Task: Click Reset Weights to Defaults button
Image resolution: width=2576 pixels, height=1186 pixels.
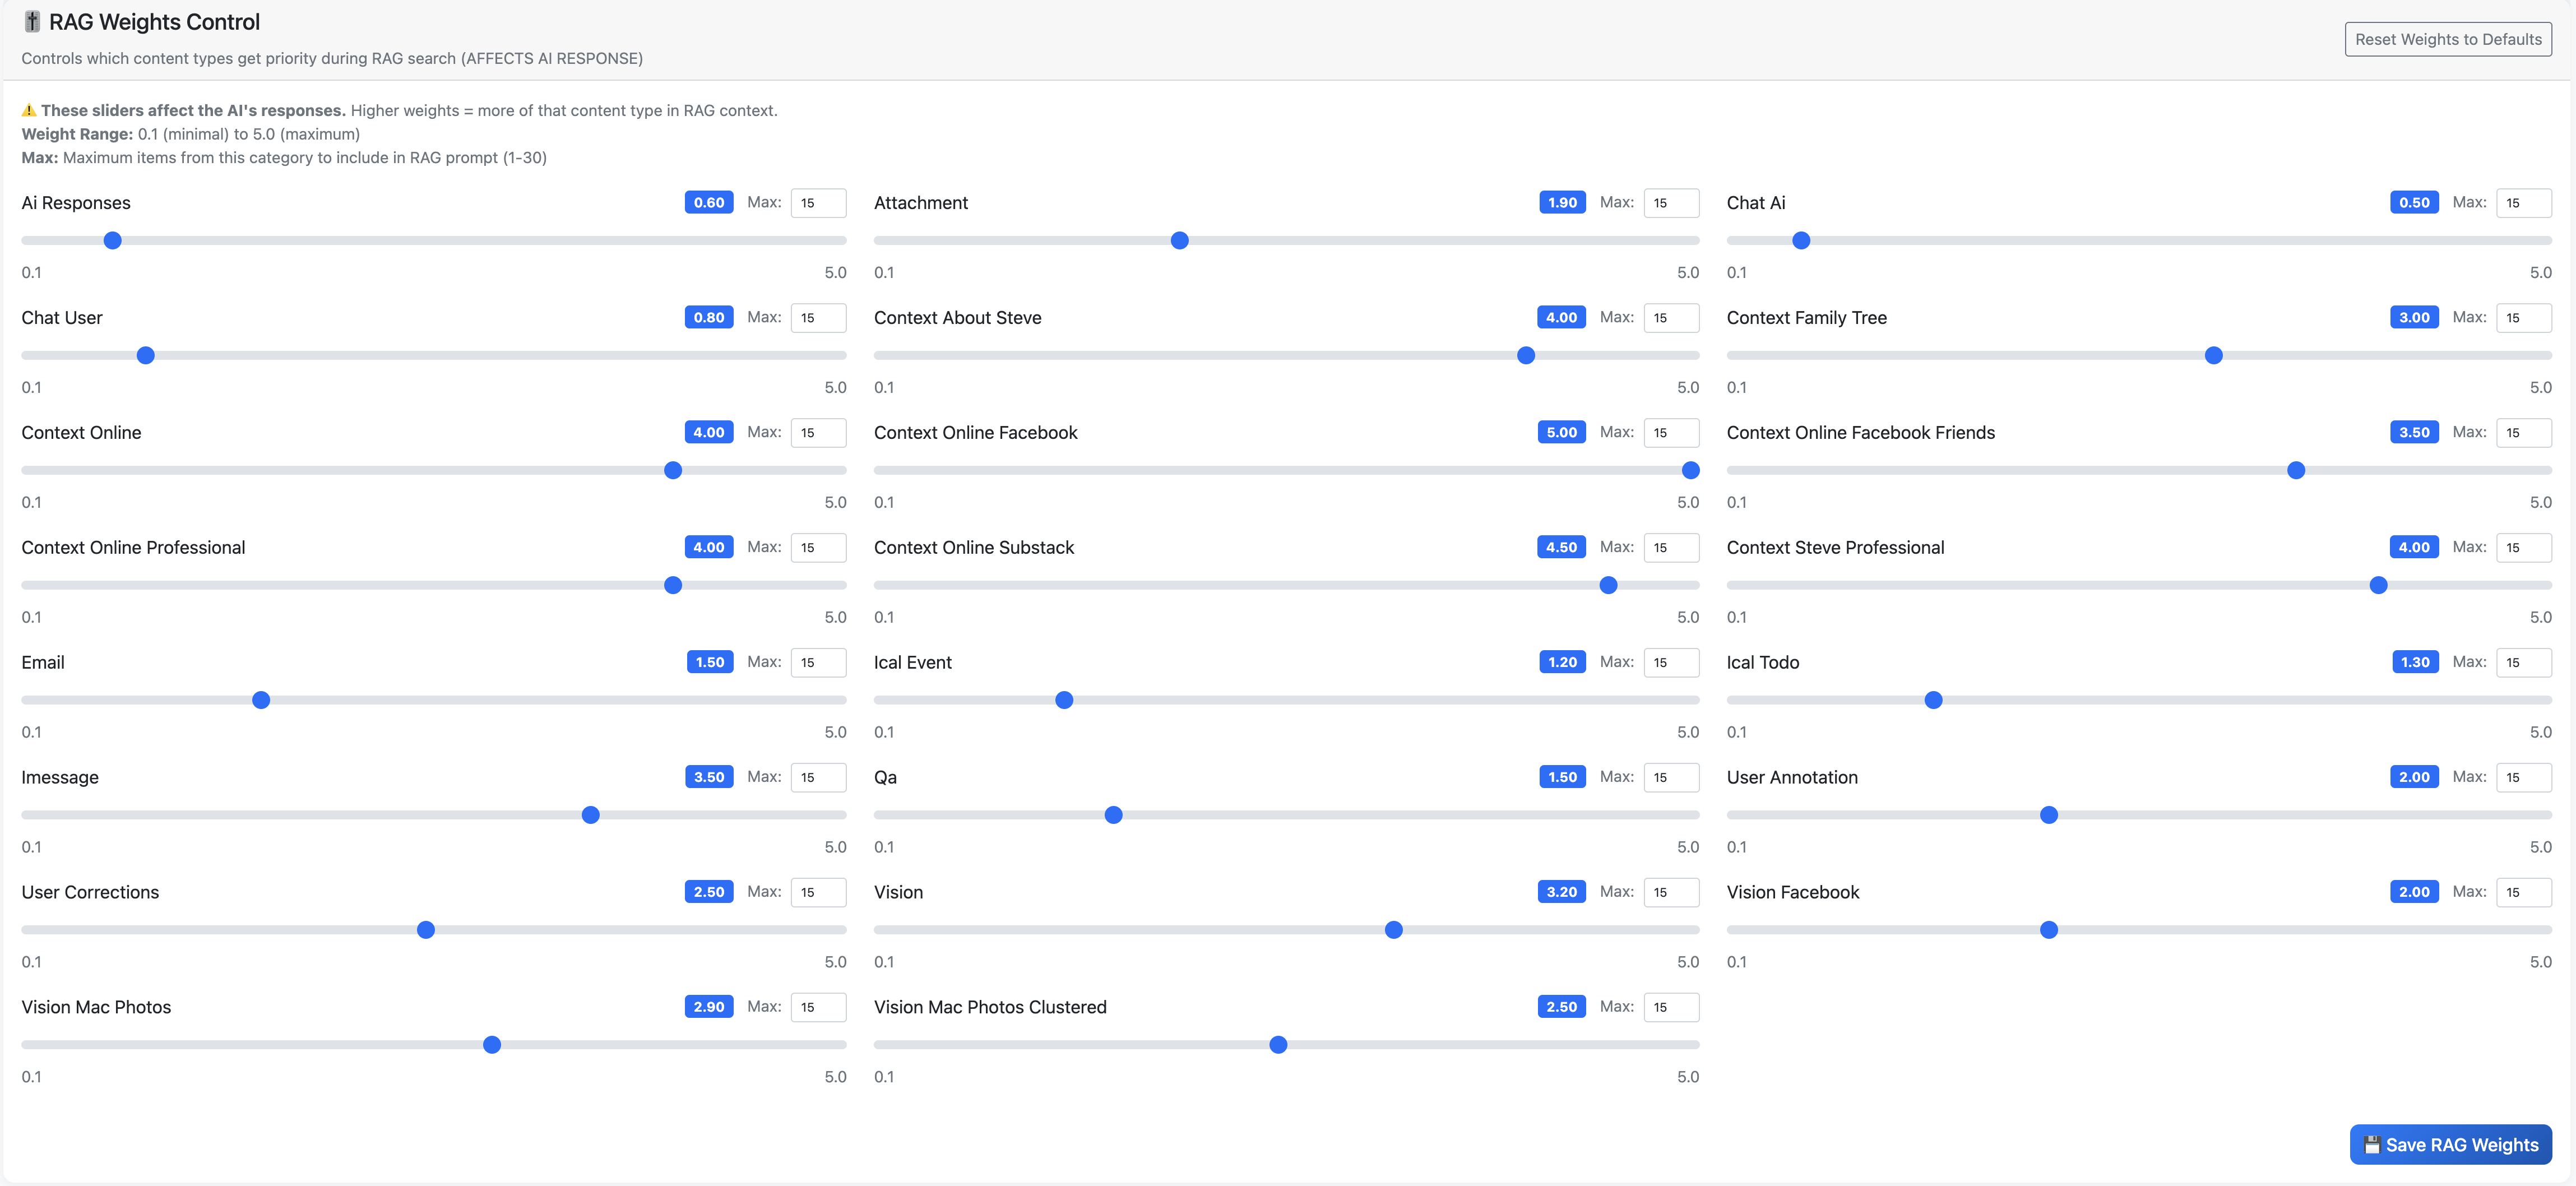Action: (2447, 39)
